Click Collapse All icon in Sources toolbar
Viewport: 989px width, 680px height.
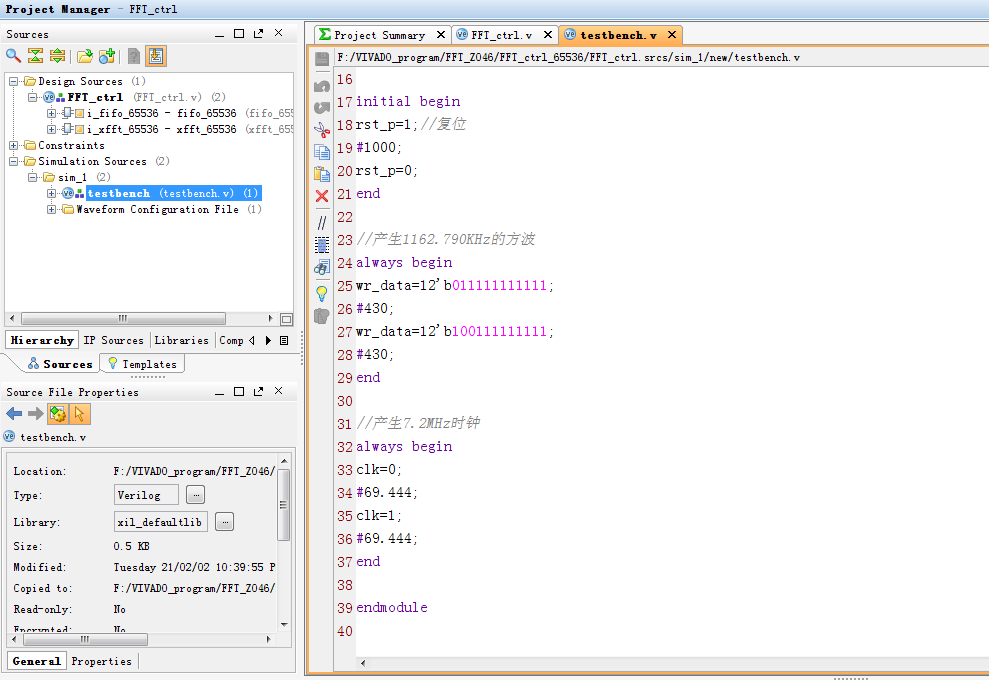click(x=36, y=56)
